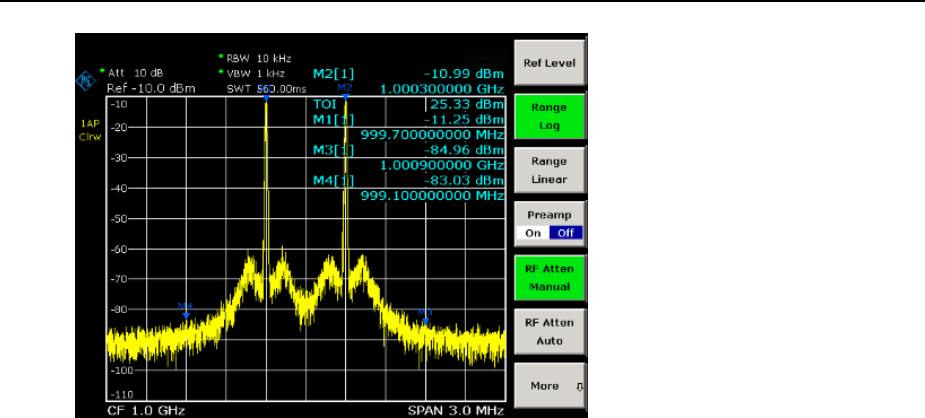Click the 999.700000000 MHz frequency value
The width and height of the screenshot is (925, 418).
coord(432,135)
